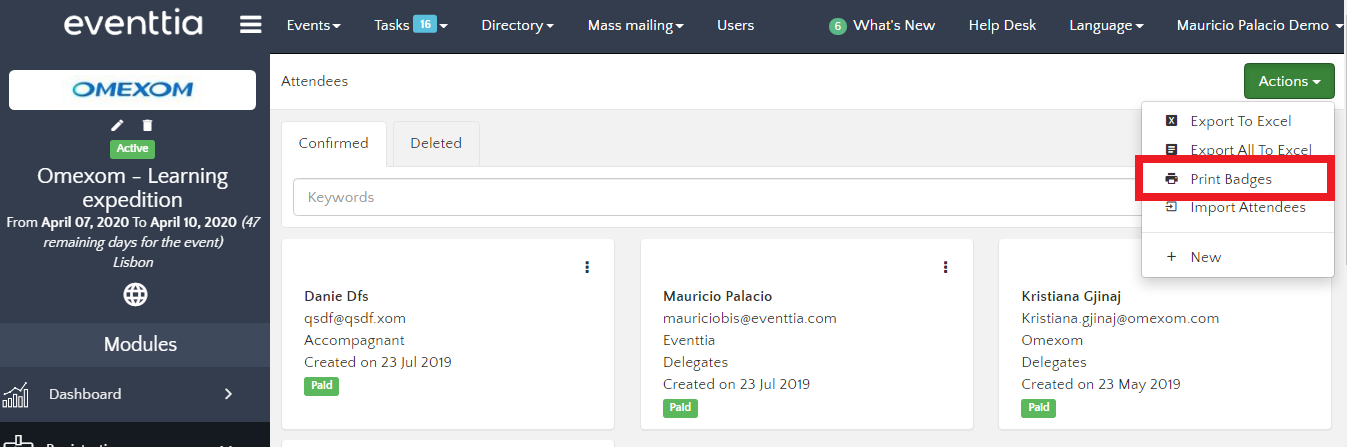Open the Events dropdown menu
1347x447 pixels.
pyautogui.click(x=313, y=26)
